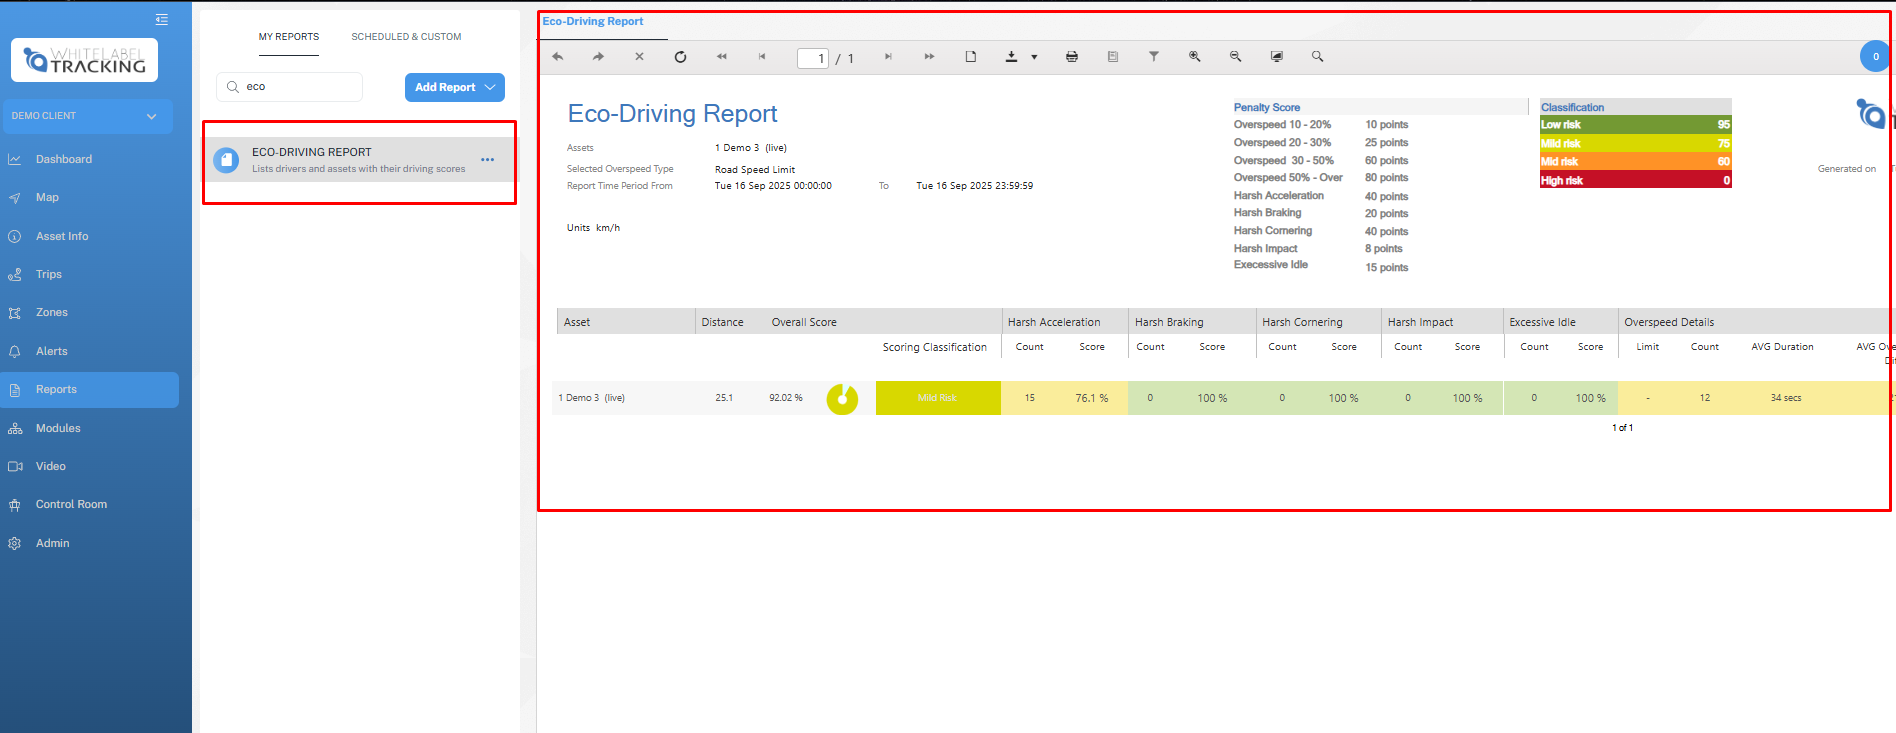This screenshot has height=733, width=1896.
Task: Export report with the download icon
Action: 1011,57
